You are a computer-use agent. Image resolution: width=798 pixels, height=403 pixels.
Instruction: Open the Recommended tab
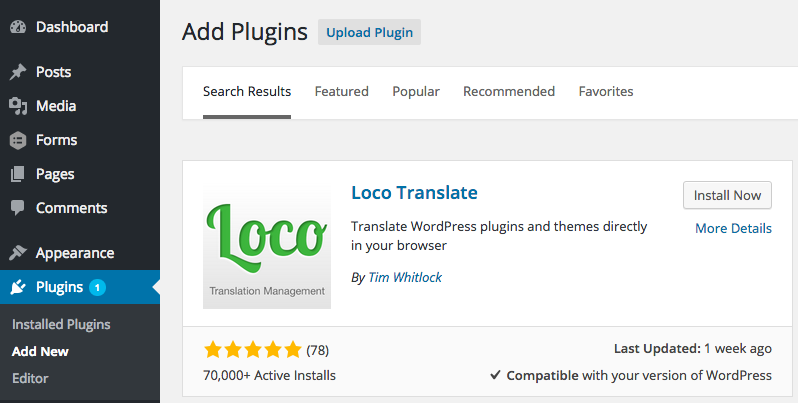[x=509, y=92]
